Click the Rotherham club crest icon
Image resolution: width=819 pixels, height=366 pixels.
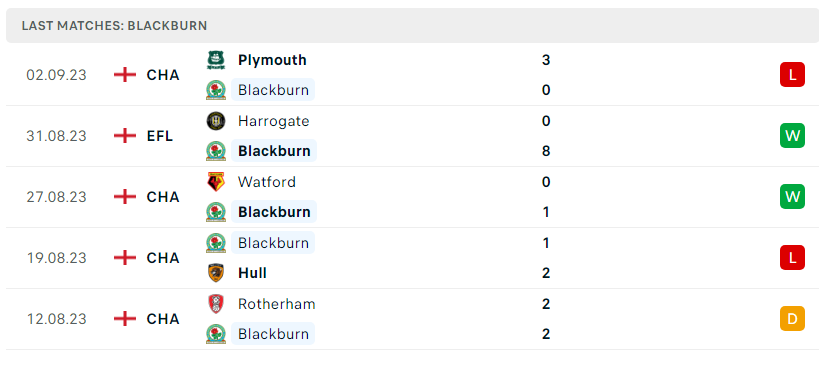click(216, 304)
